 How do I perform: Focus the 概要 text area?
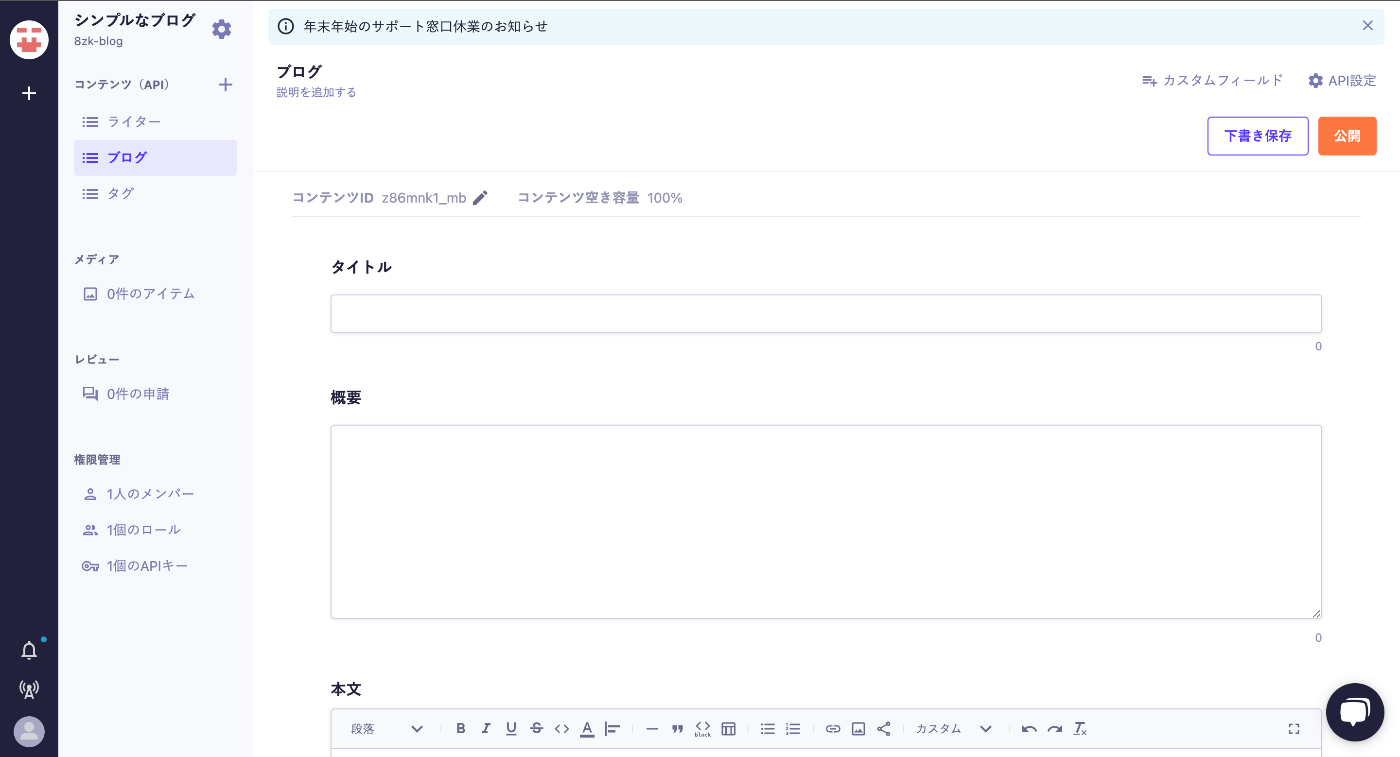[x=826, y=522]
